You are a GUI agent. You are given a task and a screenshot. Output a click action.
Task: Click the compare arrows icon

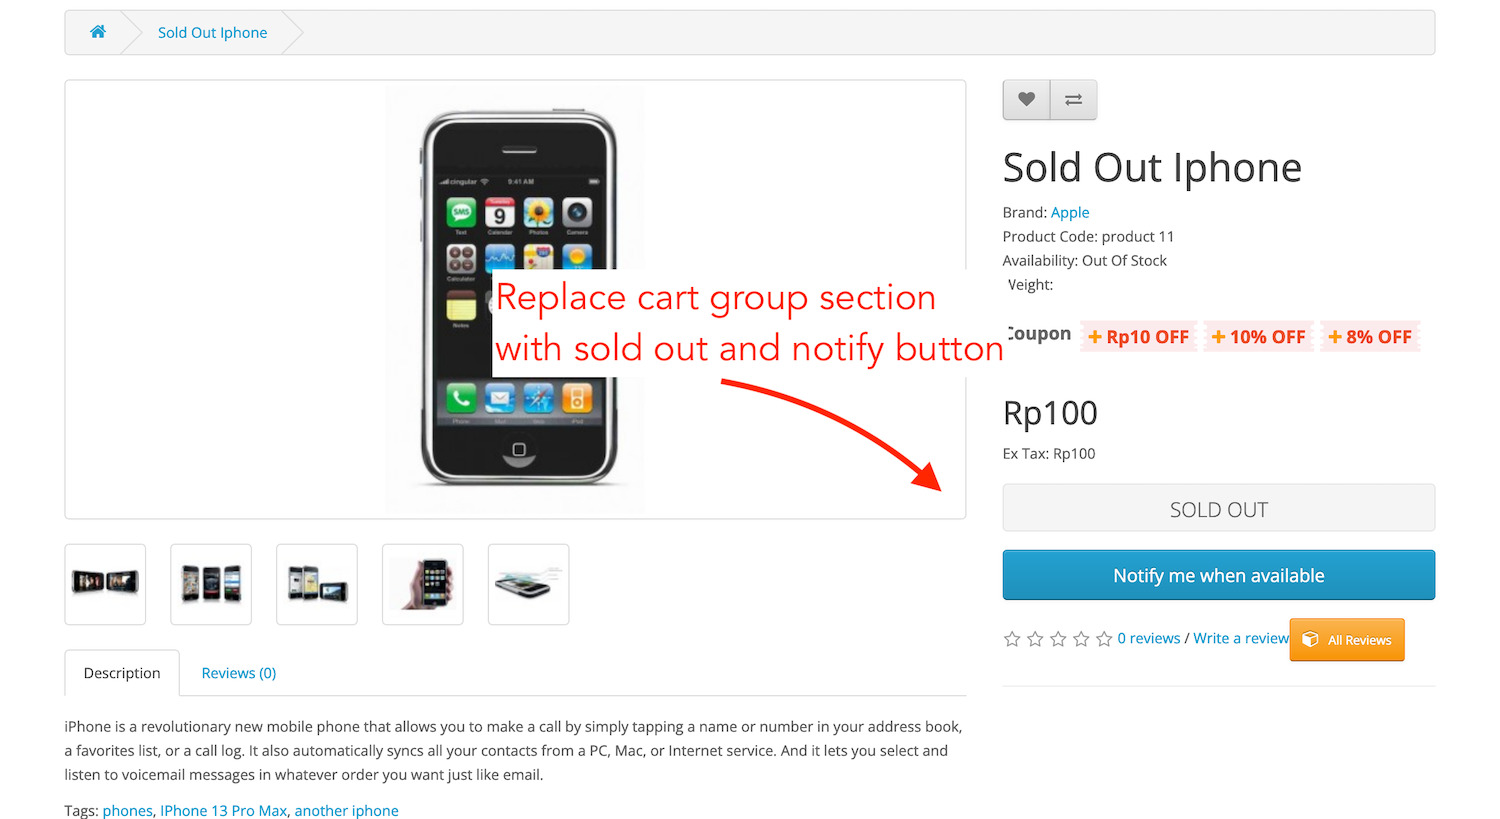click(1073, 99)
